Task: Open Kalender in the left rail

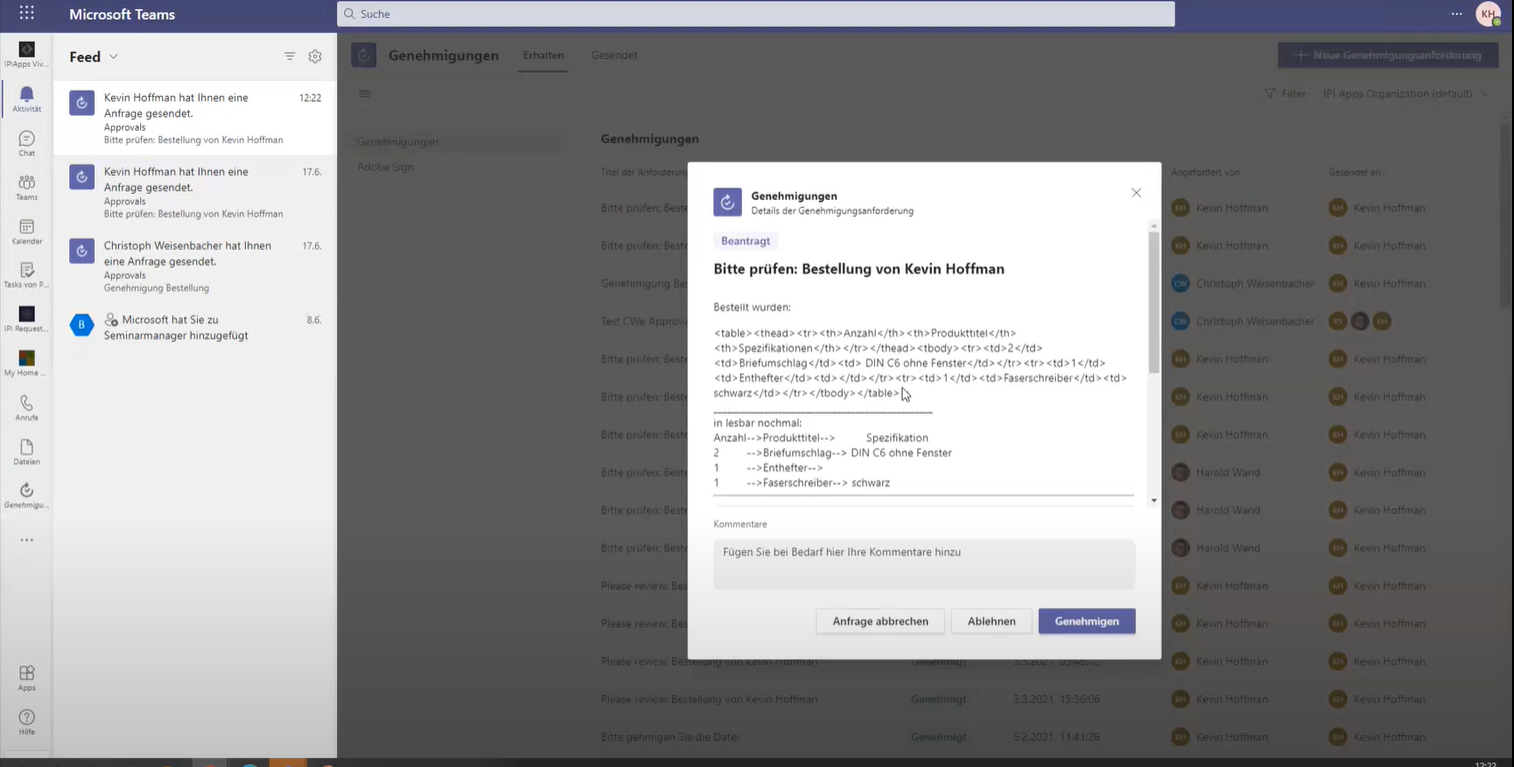Action: 27,231
